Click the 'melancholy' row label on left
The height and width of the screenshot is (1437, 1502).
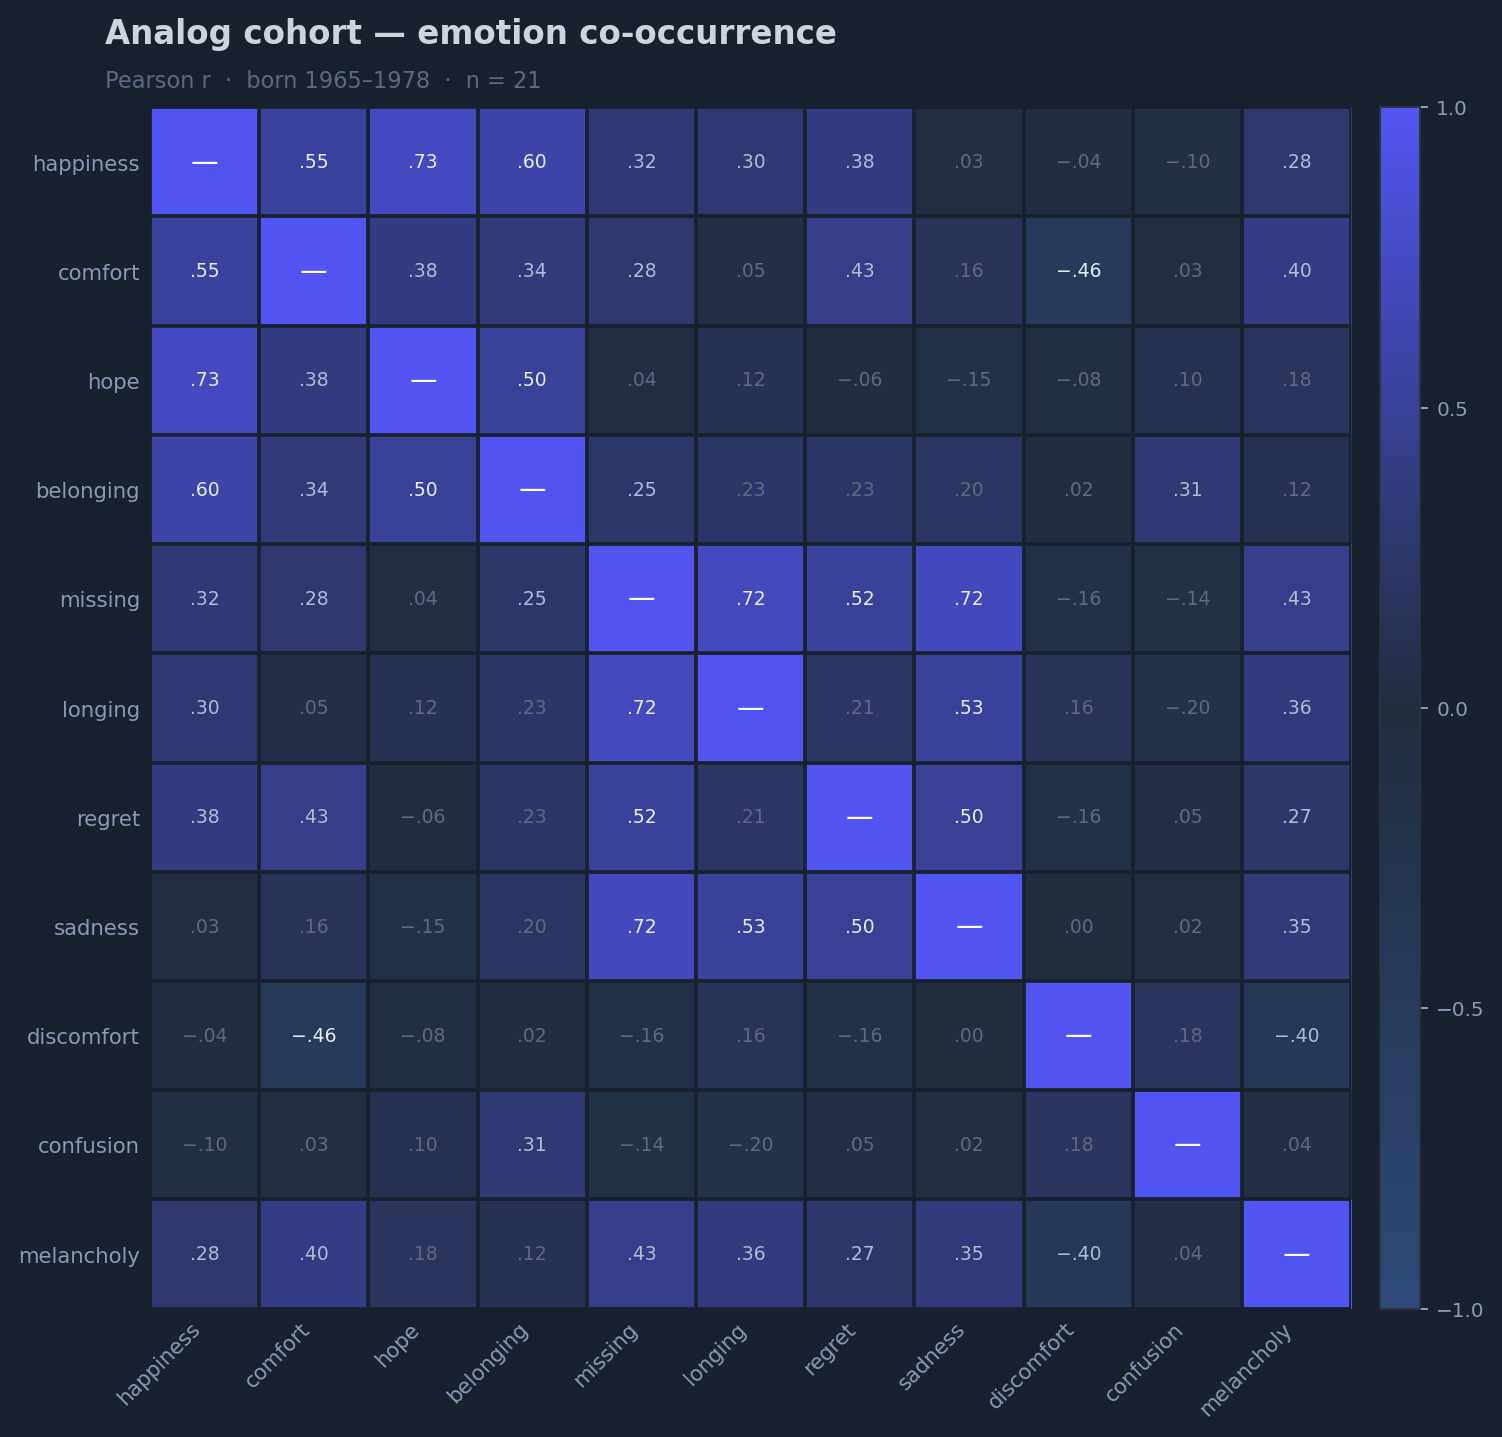[x=79, y=1255]
